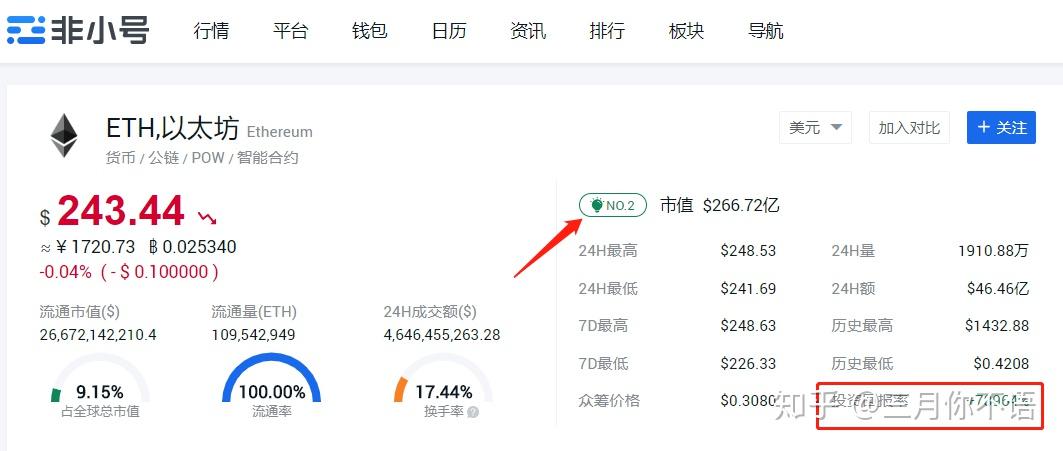Open the 行情 menu
This screenshot has height=451, width=1063.
pos(211,31)
